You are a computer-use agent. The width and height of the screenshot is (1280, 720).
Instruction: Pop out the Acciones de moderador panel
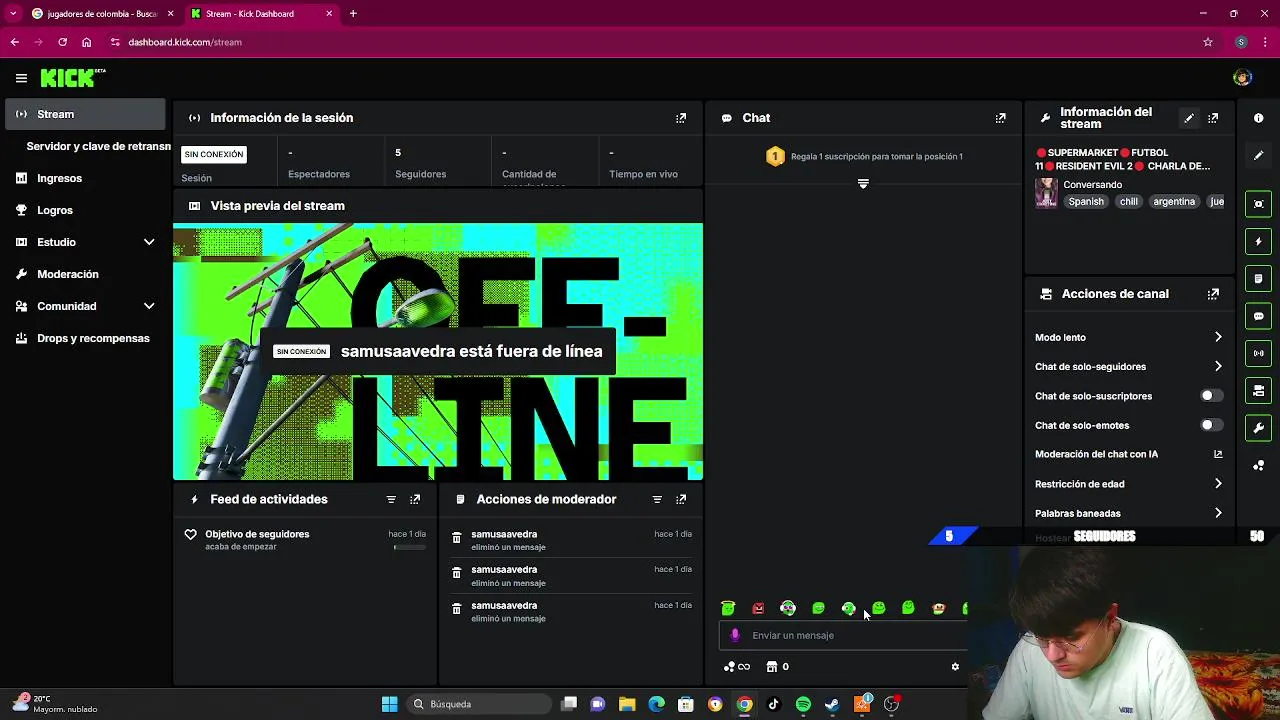681,499
